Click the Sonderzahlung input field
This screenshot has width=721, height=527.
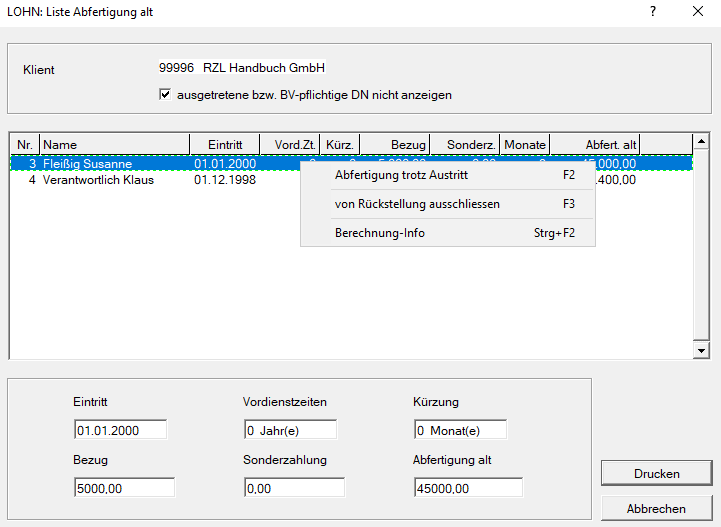coord(294,488)
